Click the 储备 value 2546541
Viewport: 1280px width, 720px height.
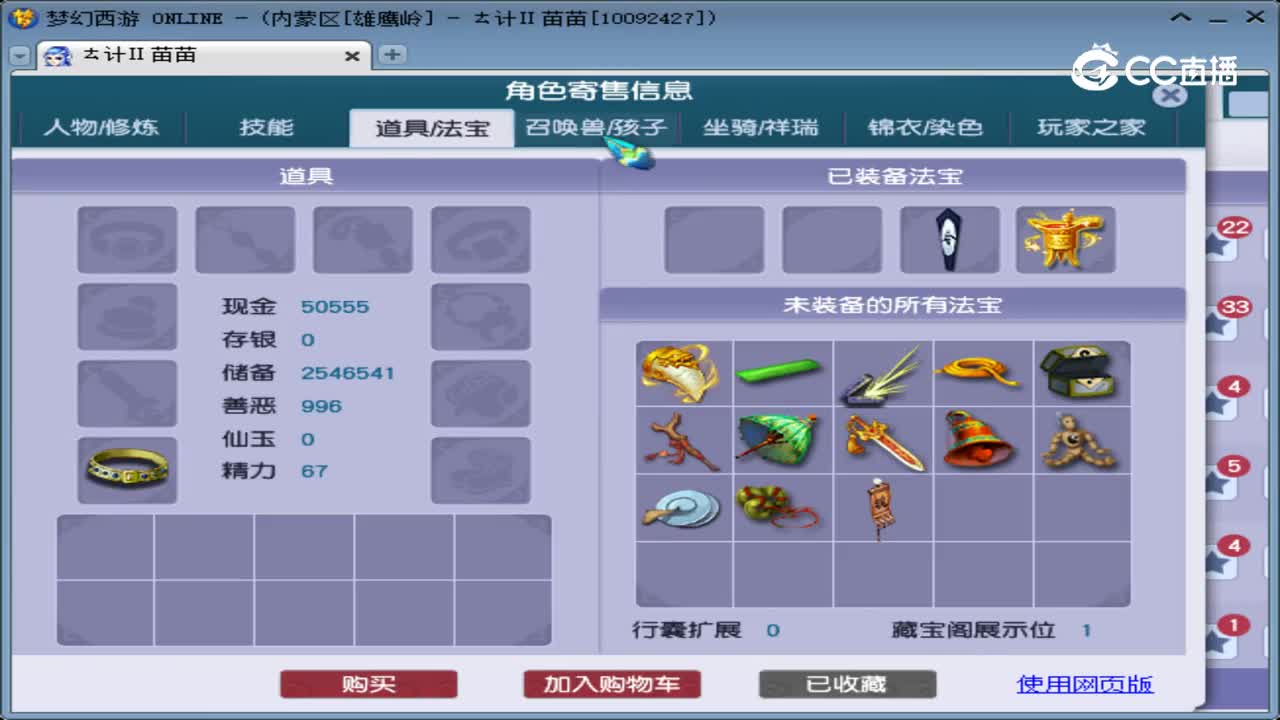tap(348, 373)
